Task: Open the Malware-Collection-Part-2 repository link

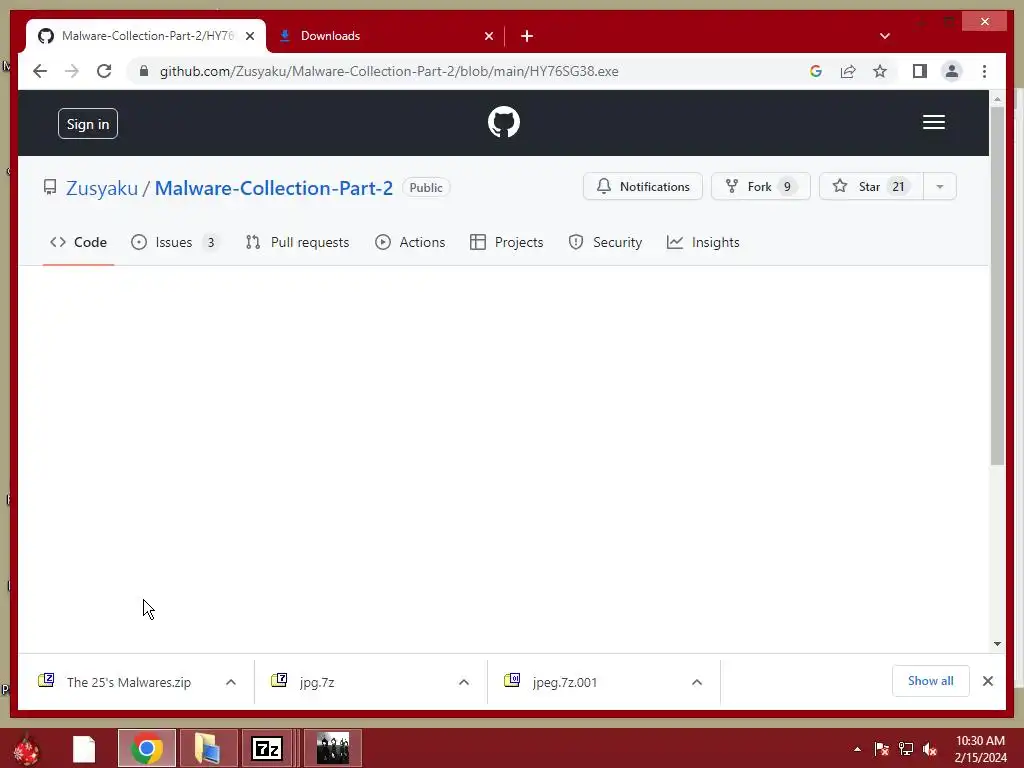Action: click(x=274, y=188)
